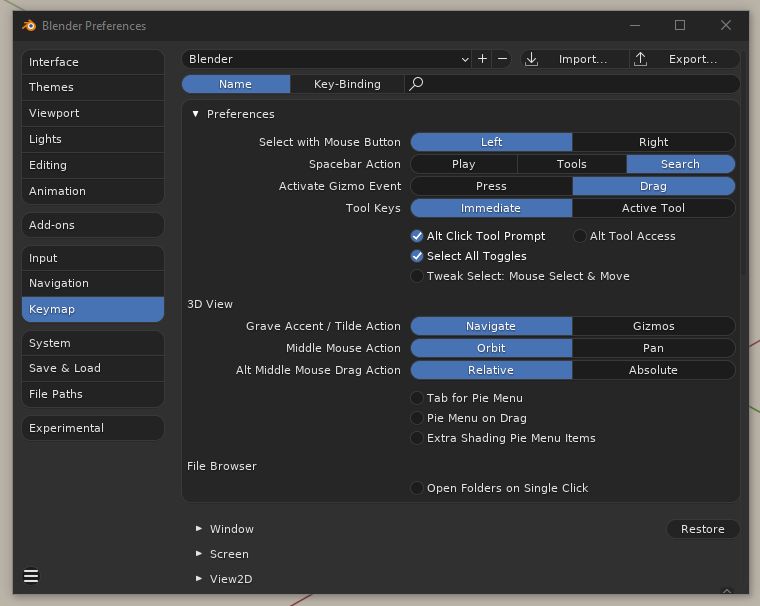Image resolution: width=760 pixels, height=606 pixels.
Task: Enable Tweak Select: Mouse Select & Move
Action: click(x=417, y=276)
